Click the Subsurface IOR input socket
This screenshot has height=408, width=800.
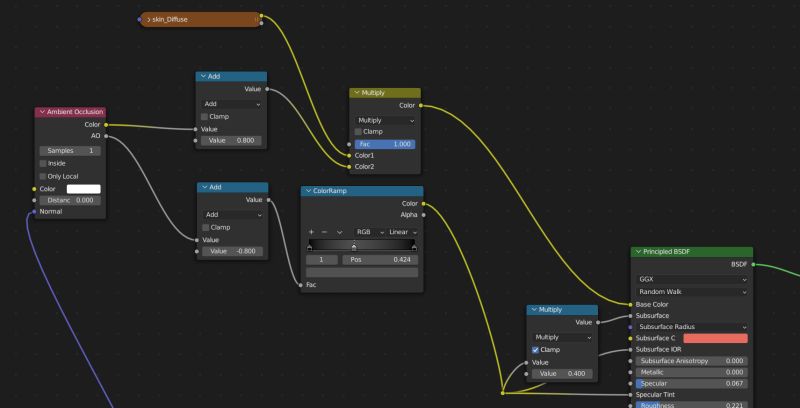(631, 350)
